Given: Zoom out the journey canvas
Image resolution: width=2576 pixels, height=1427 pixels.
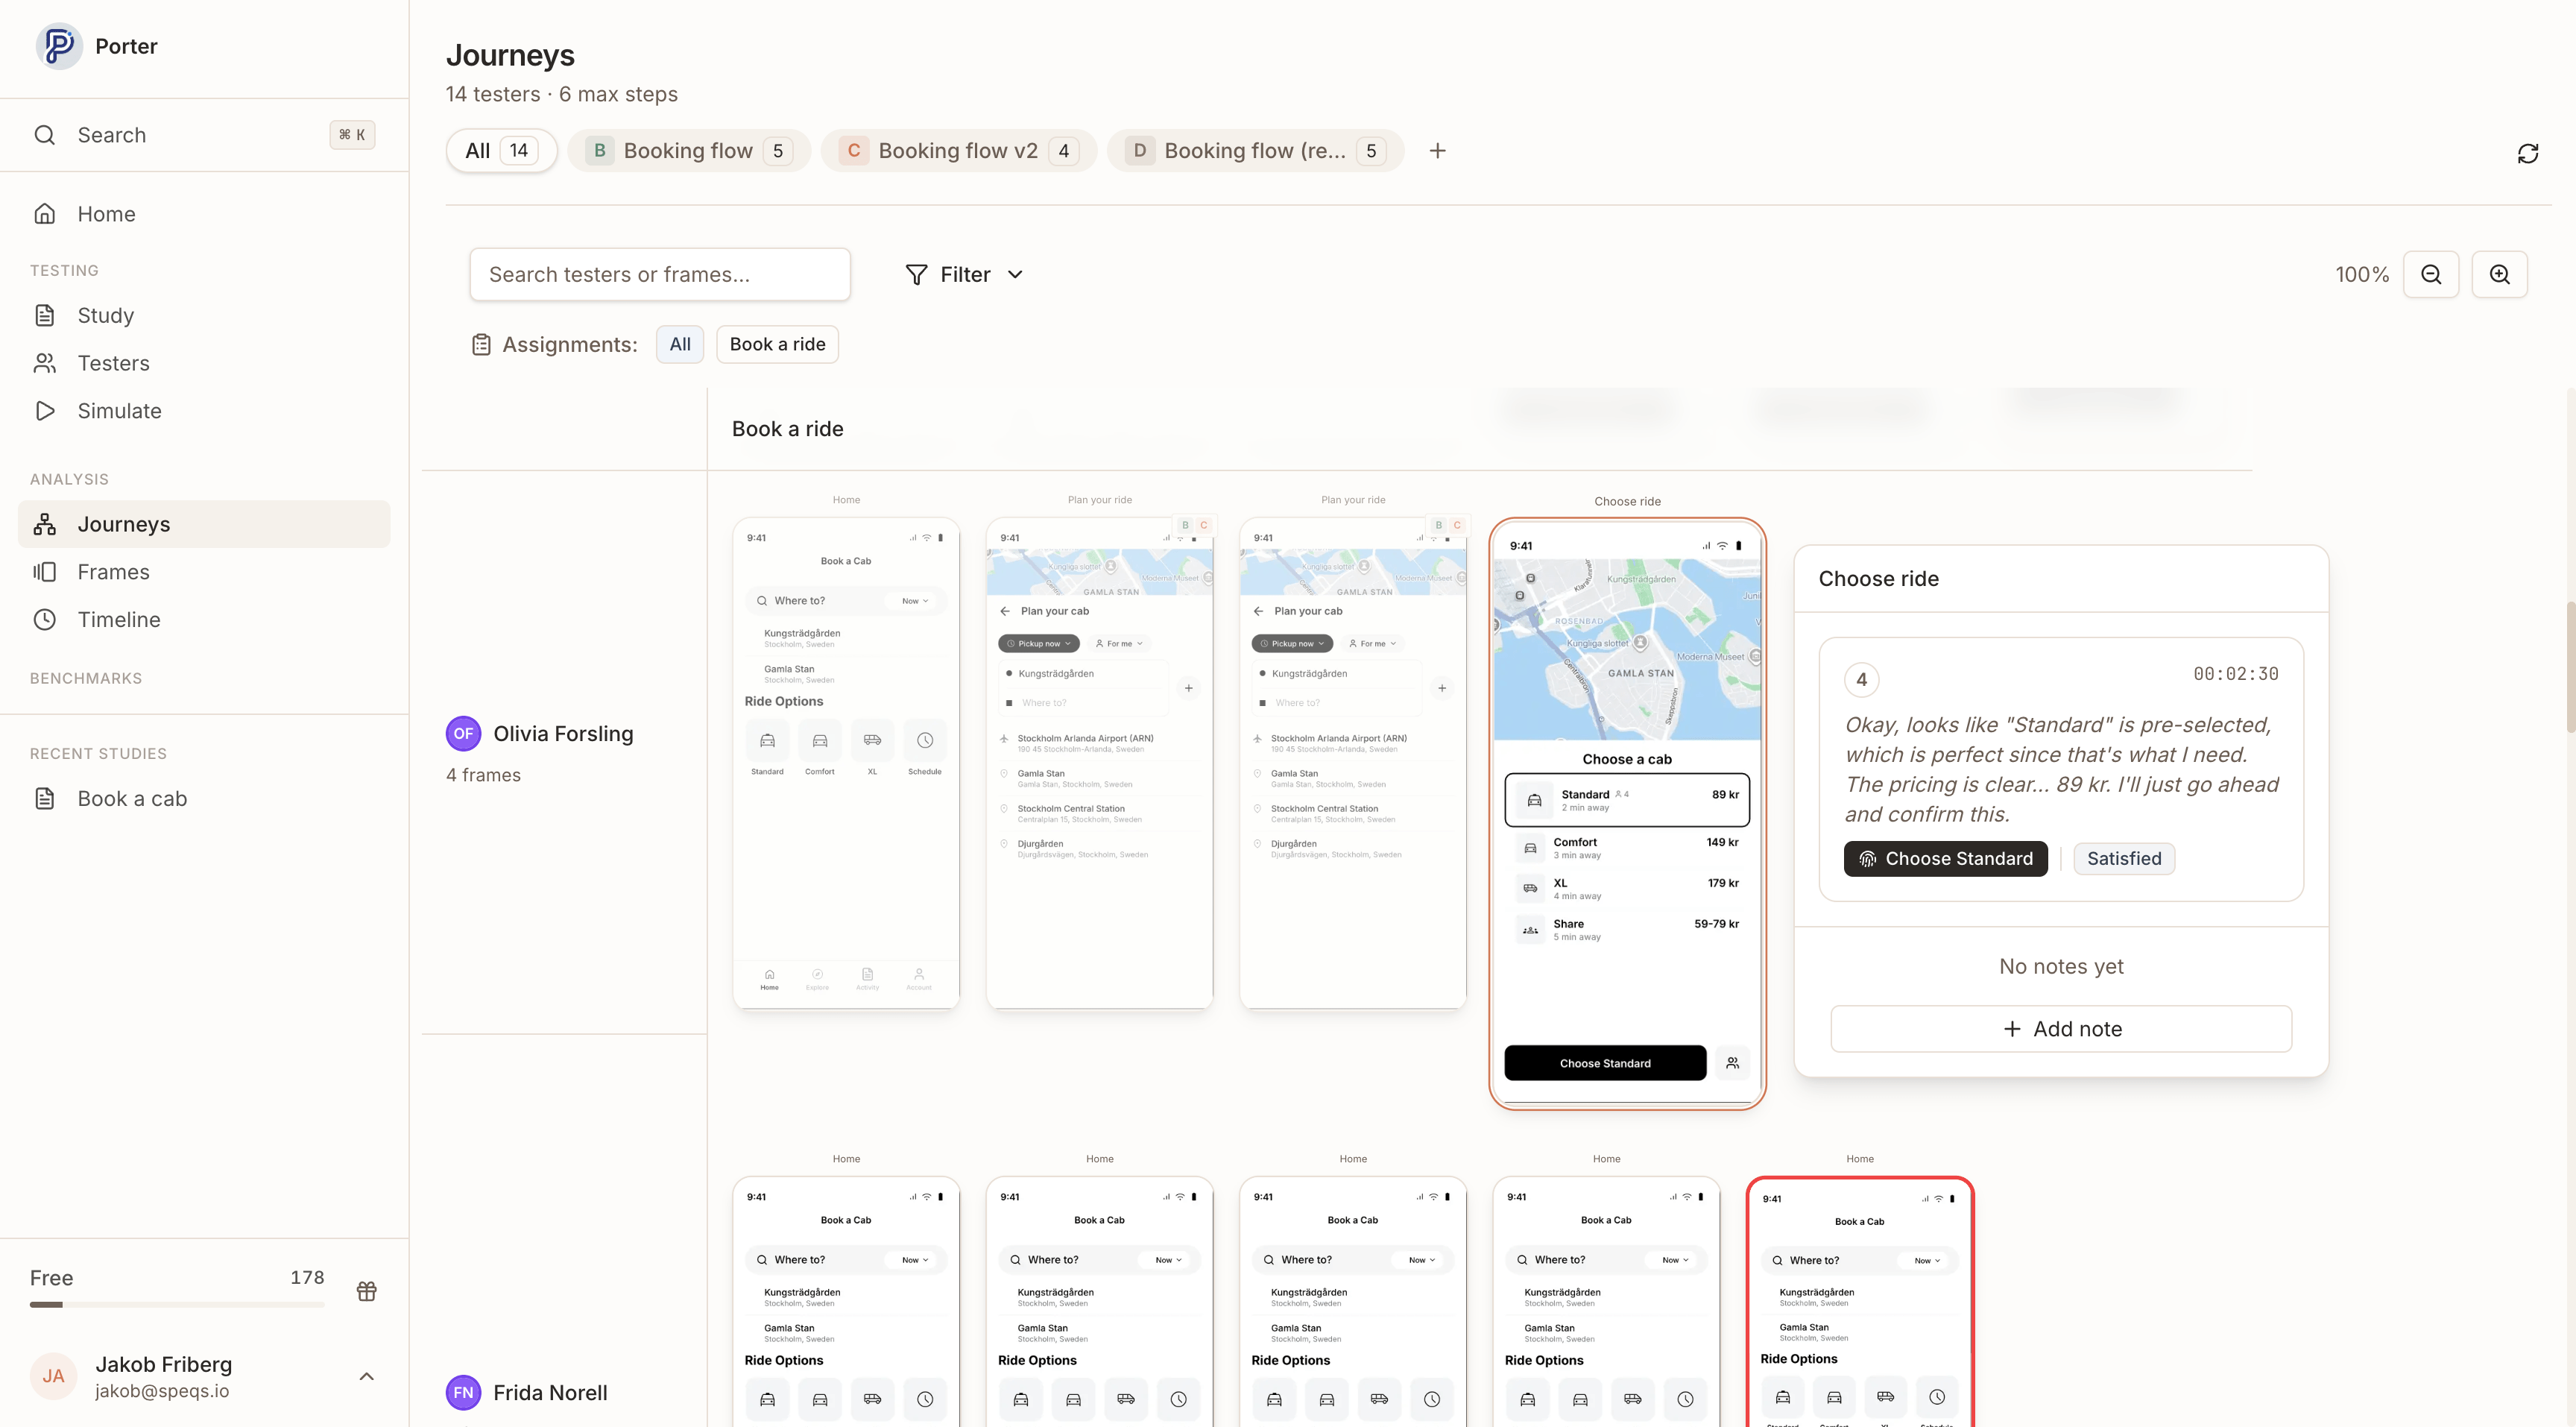Looking at the screenshot, I should [2432, 274].
